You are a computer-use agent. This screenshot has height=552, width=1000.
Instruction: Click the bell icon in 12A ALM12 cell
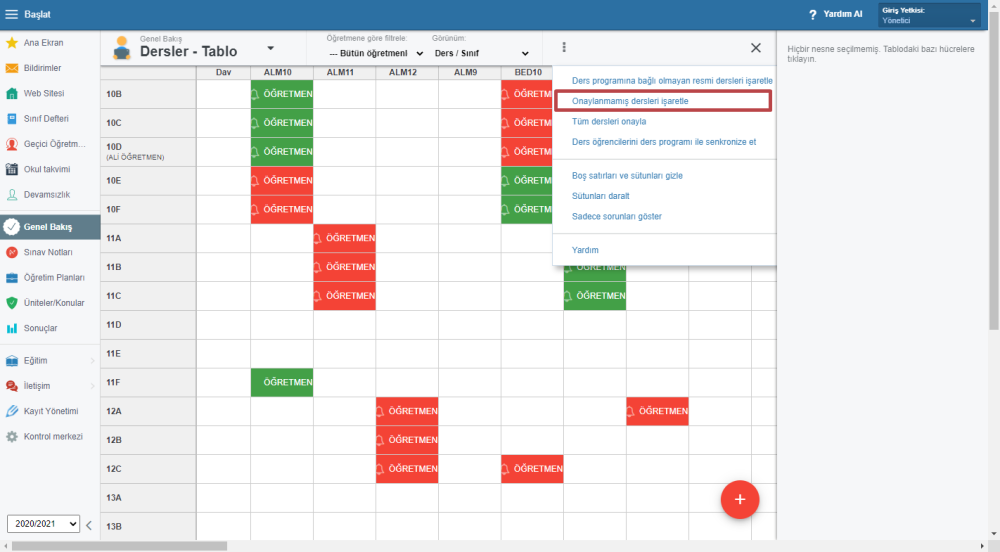coord(380,412)
